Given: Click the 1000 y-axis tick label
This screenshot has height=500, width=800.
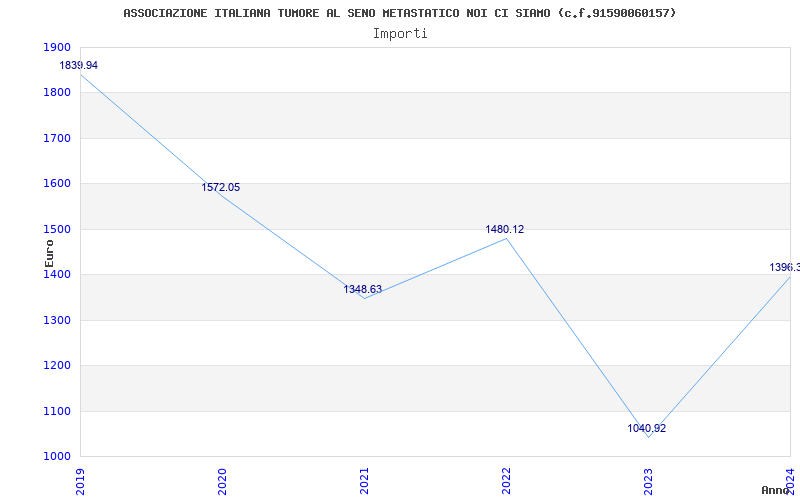Looking at the screenshot, I should pos(57,457).
